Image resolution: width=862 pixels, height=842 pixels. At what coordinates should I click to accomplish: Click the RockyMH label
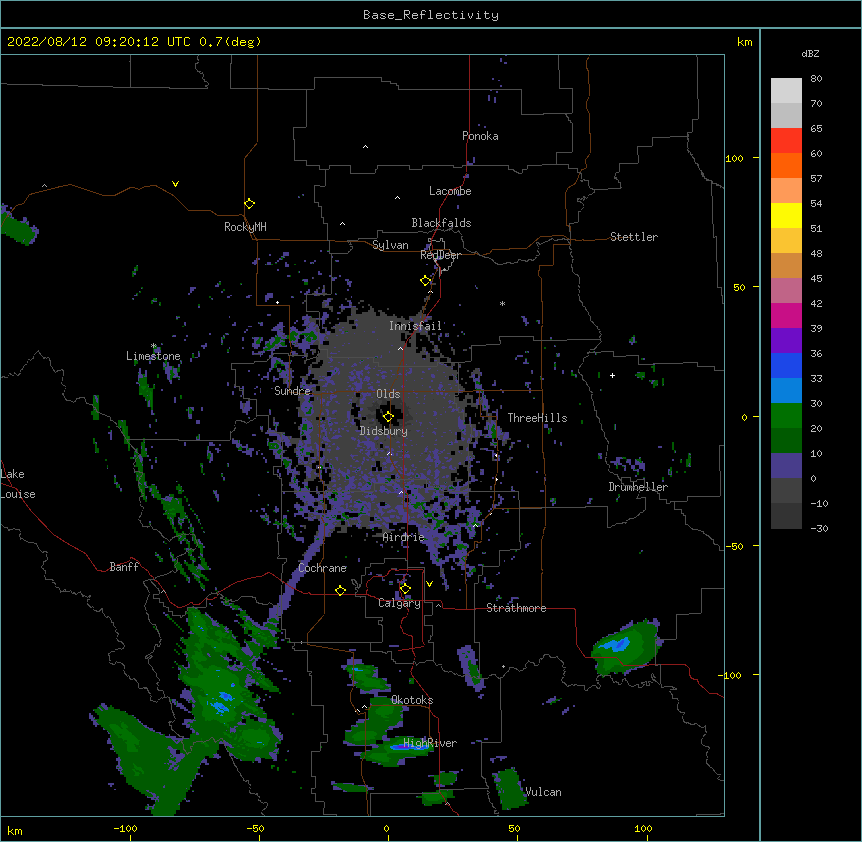pyautogui.click(x=245, y=227)
